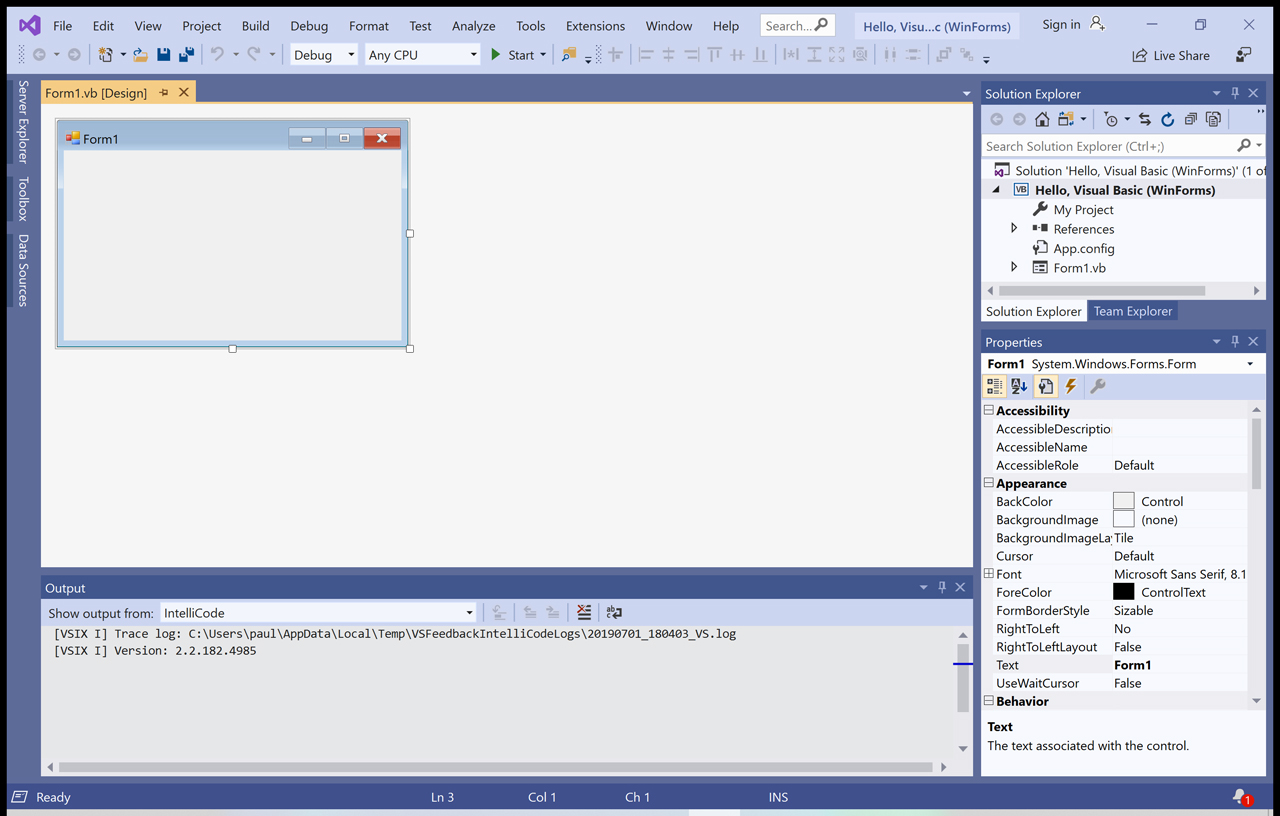
Task: Click the Home icon in Solution Explorer
Action: coord(1042,119)
